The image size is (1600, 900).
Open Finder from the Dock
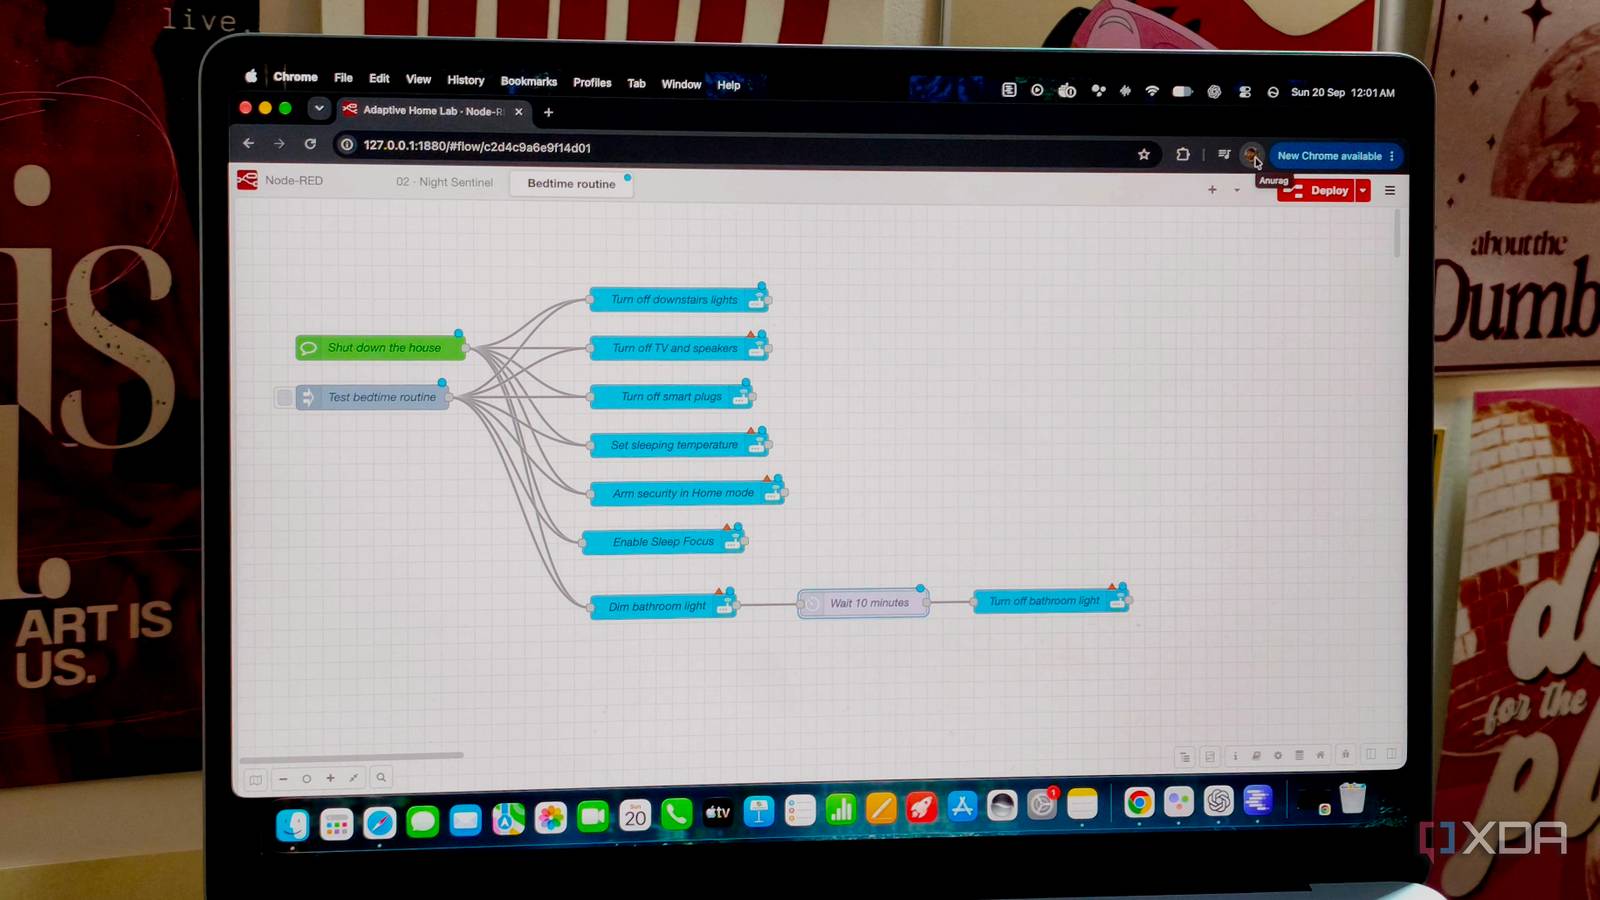(292, 824)
